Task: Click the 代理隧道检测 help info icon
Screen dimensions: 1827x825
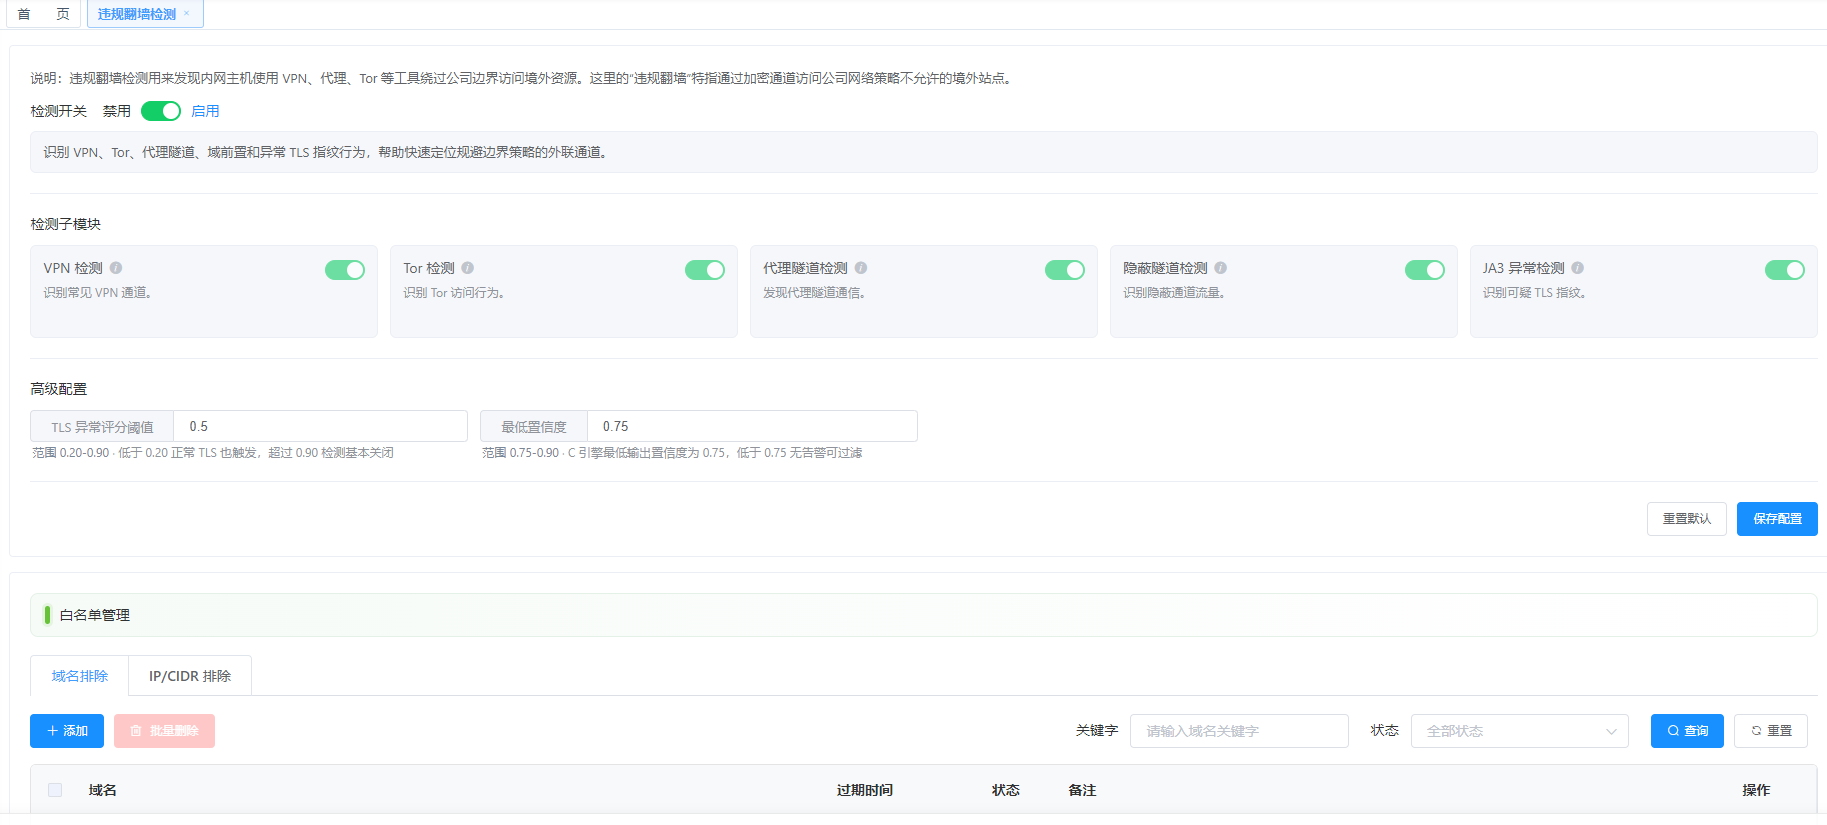Action: (861, 268)
